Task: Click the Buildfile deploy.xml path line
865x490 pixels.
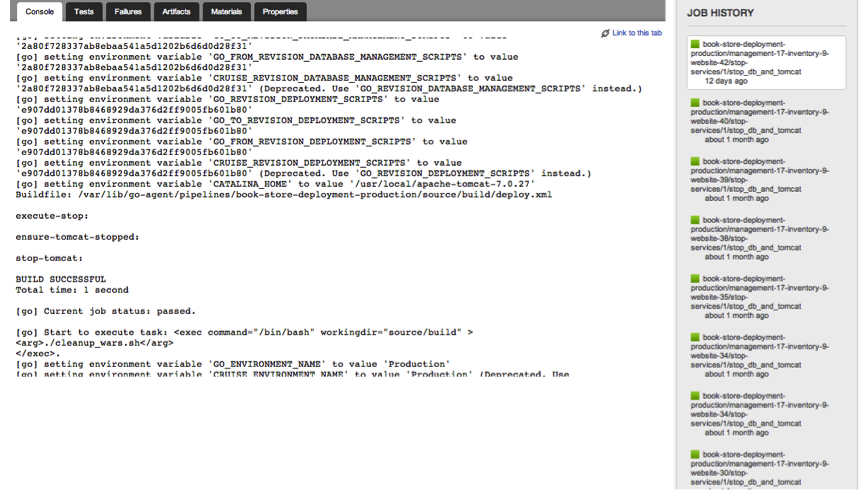Action: pyautogui.click(x=283, y=195)
